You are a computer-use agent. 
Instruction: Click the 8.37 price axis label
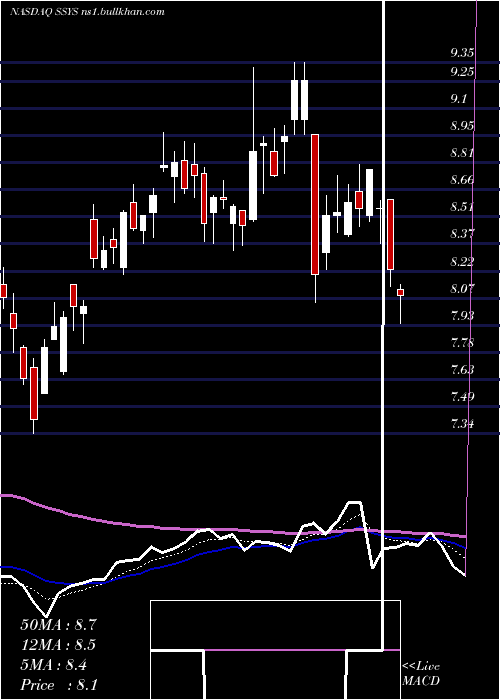tap(462, 233)
